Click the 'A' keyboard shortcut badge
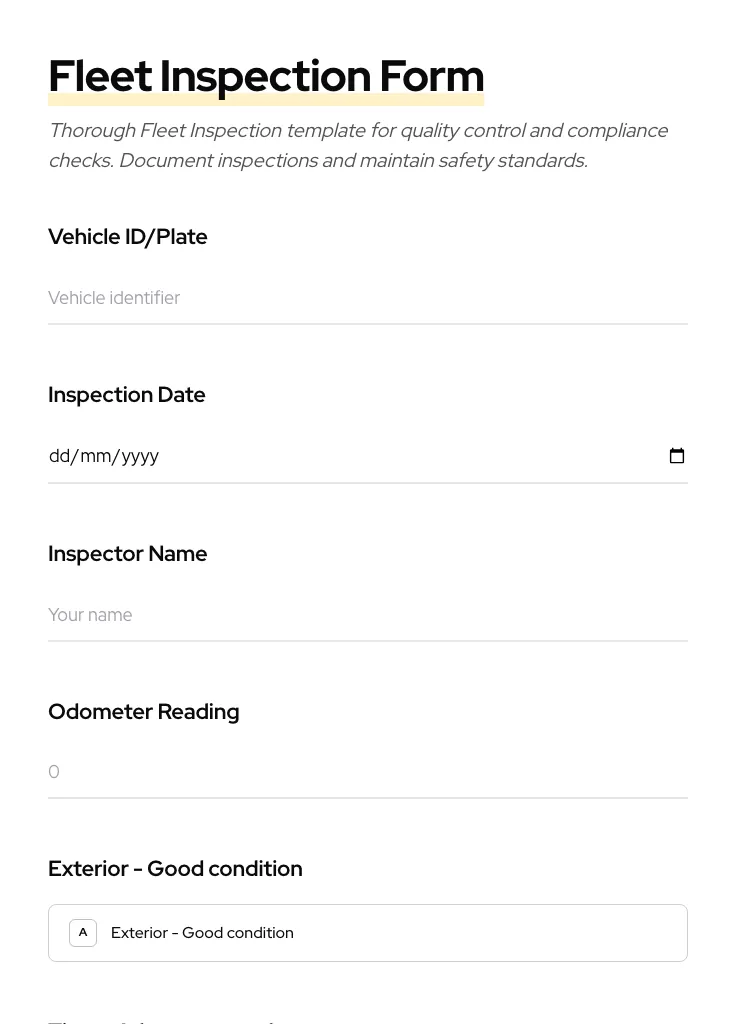The width and height of the screenshot is (736, 1024). coord(83,932)
